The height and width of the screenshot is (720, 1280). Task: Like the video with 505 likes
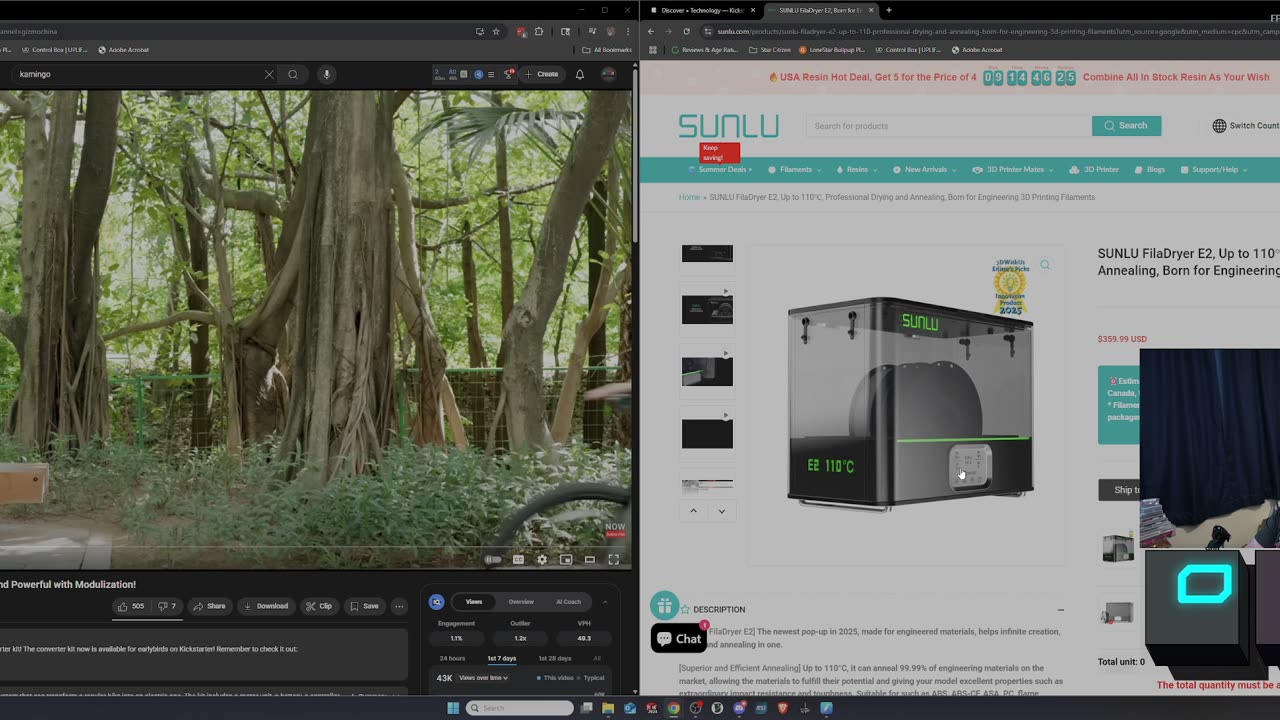[x=130, y=606]
